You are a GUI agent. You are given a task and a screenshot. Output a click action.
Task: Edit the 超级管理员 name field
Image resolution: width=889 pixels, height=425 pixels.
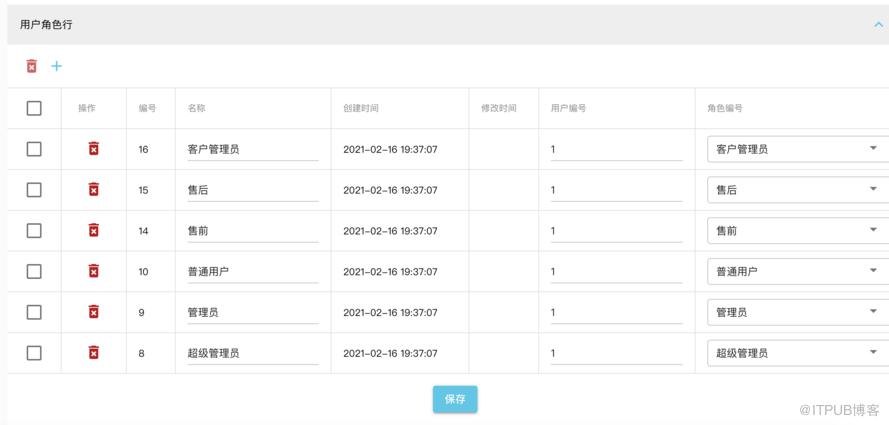click(253, 354)
